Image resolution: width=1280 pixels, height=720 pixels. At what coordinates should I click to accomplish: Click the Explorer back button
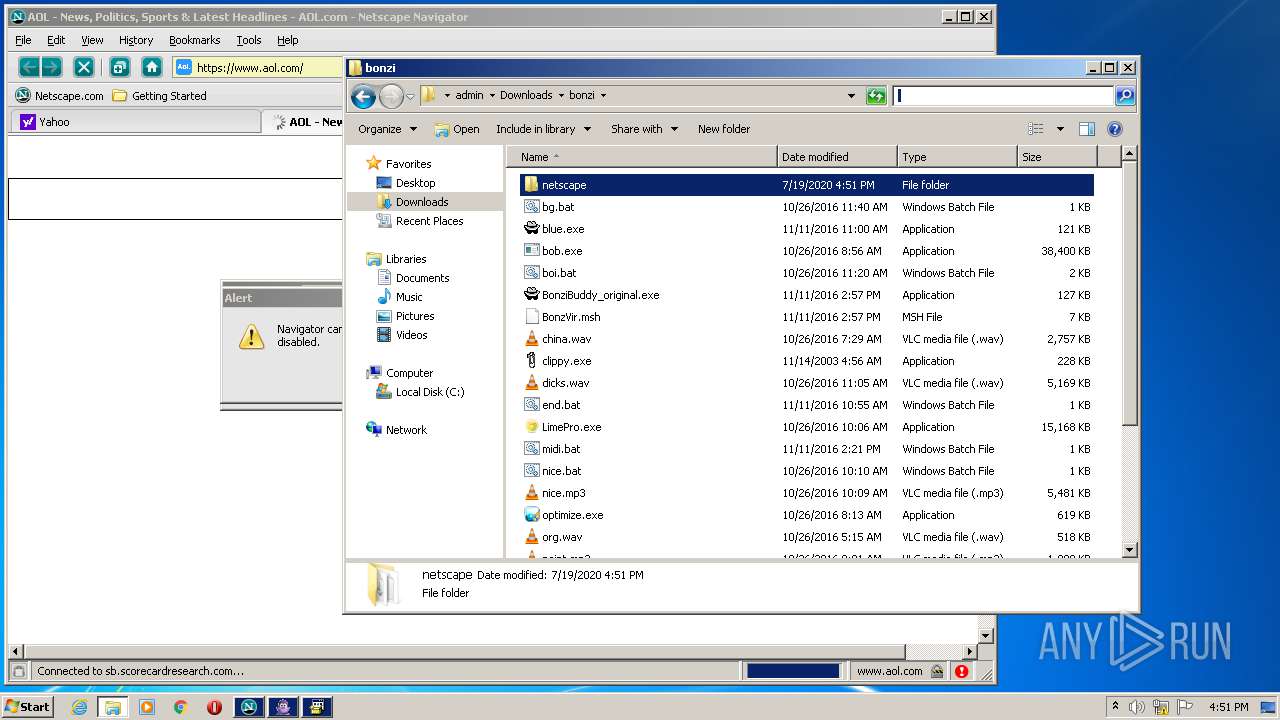click(364, 96)
